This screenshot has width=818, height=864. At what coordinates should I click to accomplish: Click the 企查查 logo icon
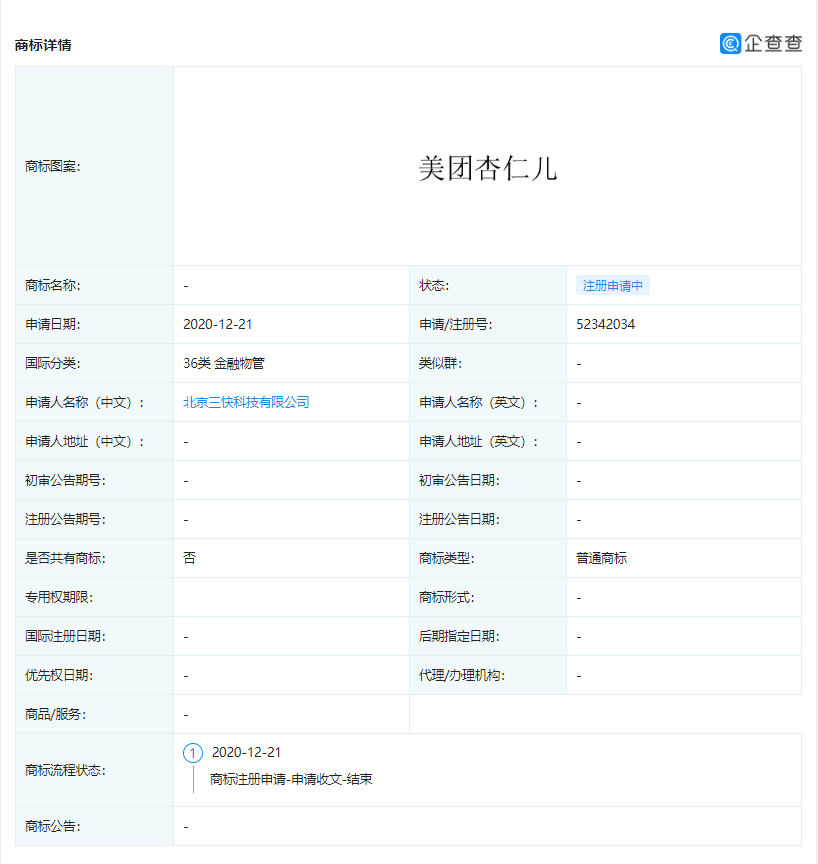[x=730, y=43]
